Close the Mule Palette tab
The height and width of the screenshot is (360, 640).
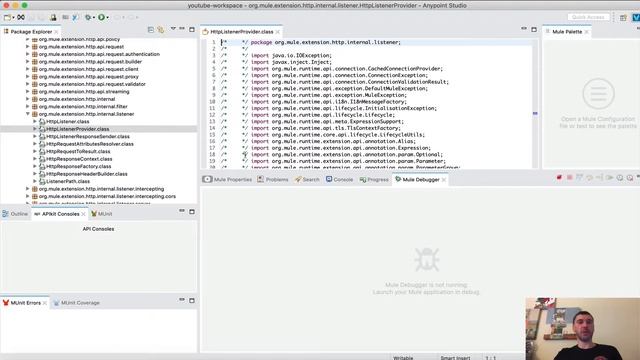[x=587, y=32]
